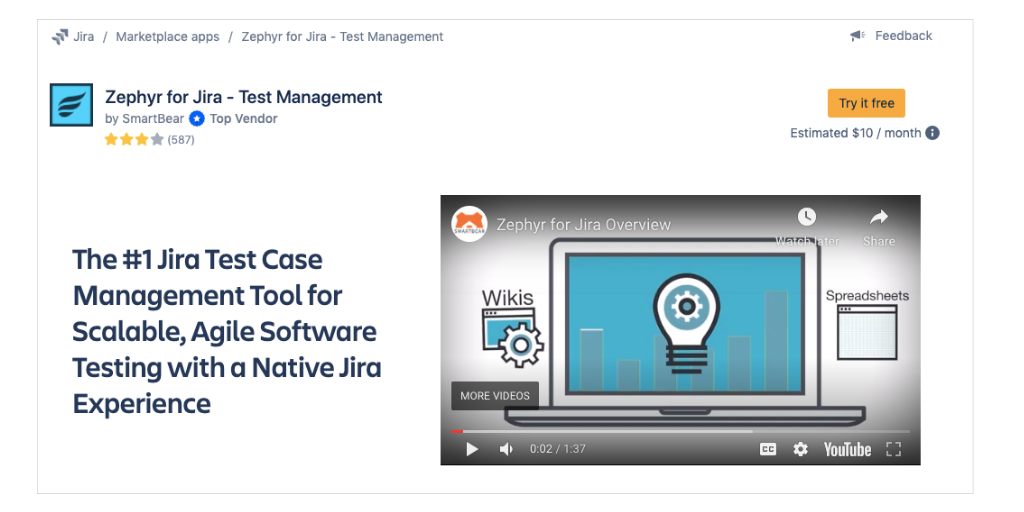Open the Zephyr for Jira Overview video title

583,225
